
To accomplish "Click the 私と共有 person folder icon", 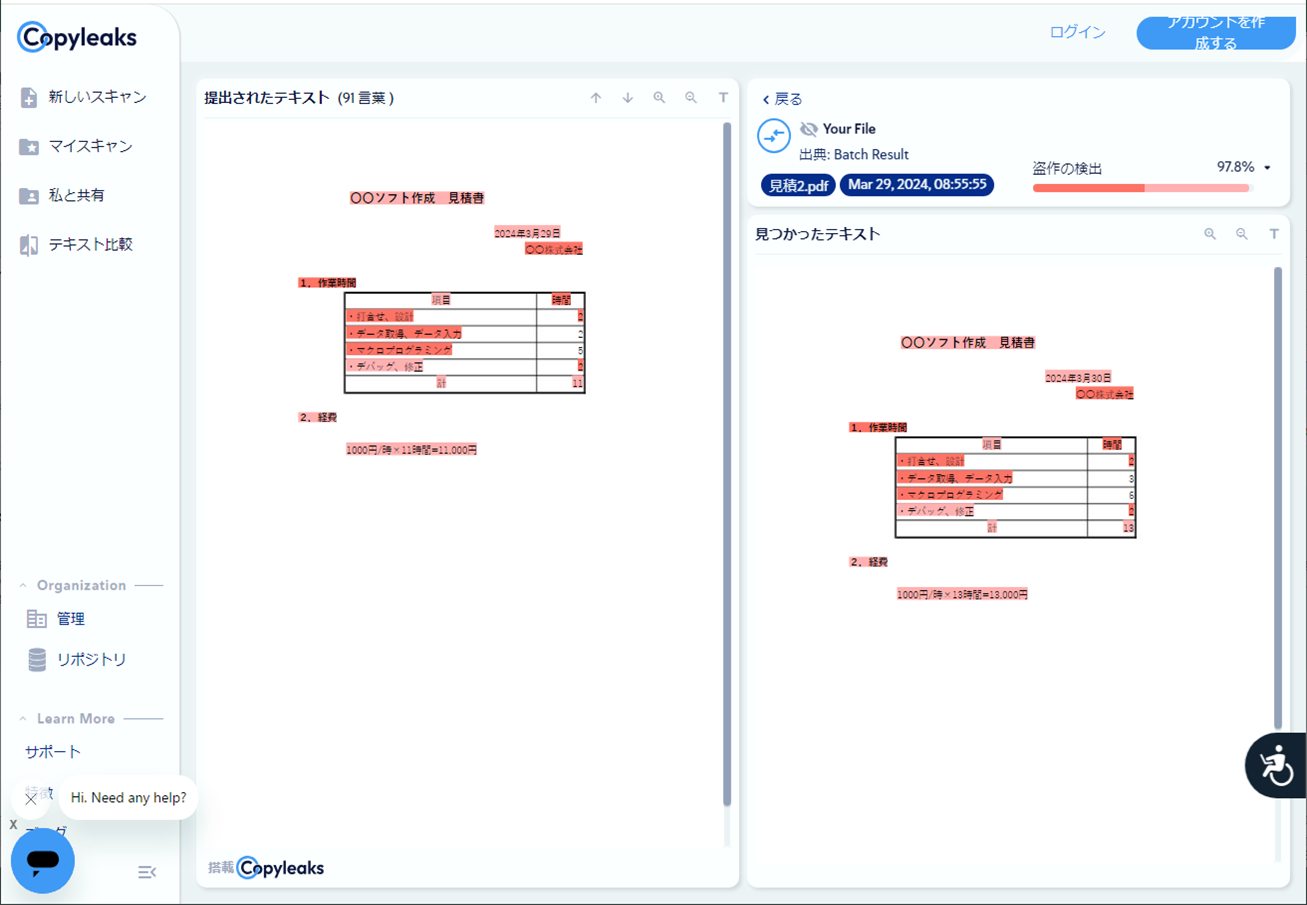I will (29, 196).
